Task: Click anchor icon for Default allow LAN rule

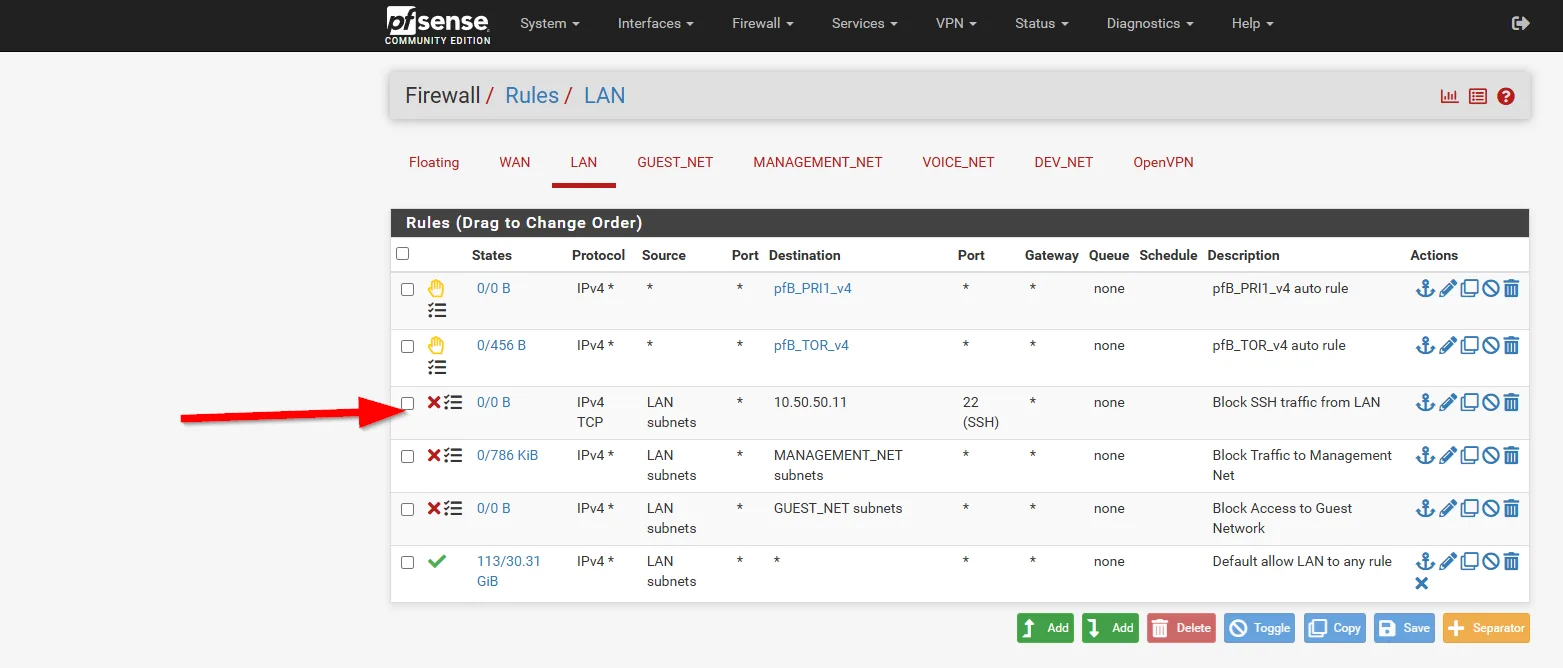Action: [1426, 562]
